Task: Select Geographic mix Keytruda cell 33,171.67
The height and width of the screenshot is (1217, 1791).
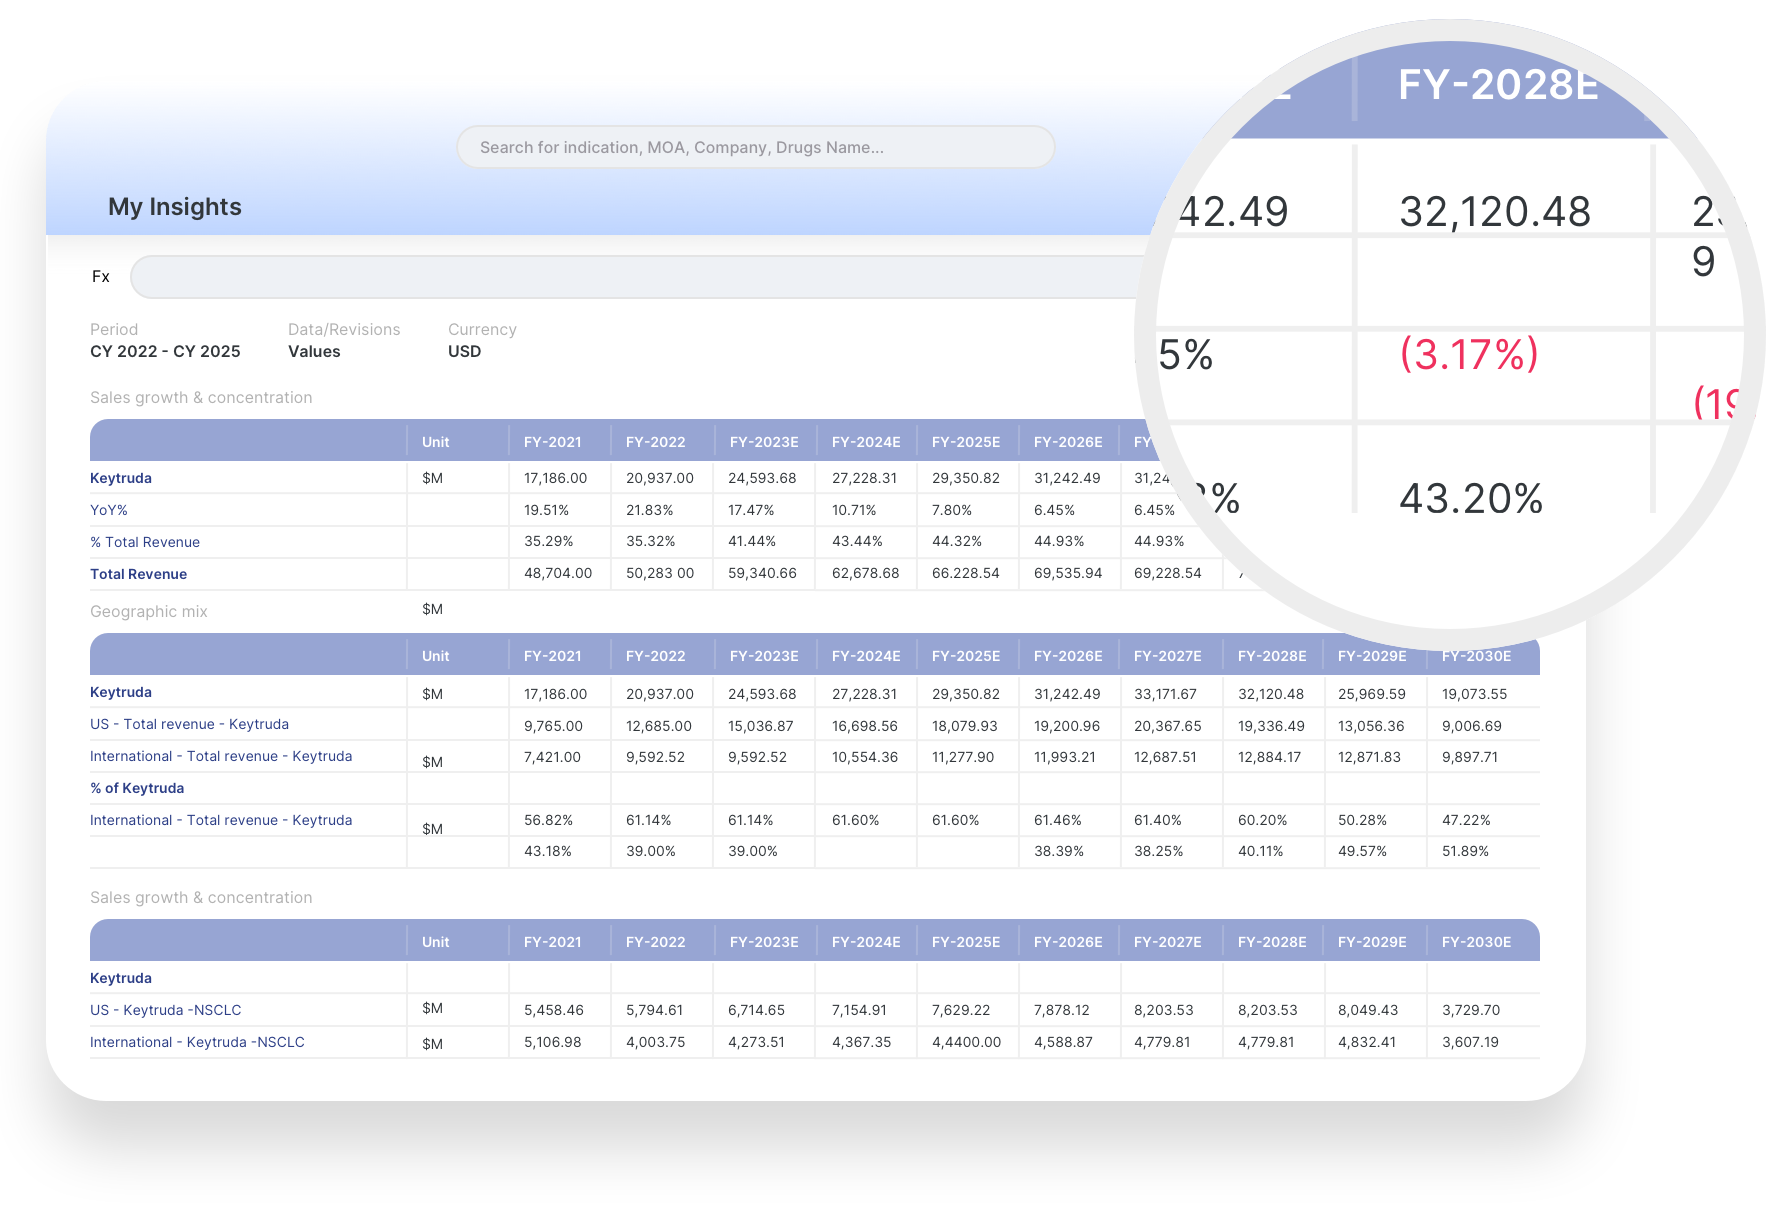Action: 1165,694
